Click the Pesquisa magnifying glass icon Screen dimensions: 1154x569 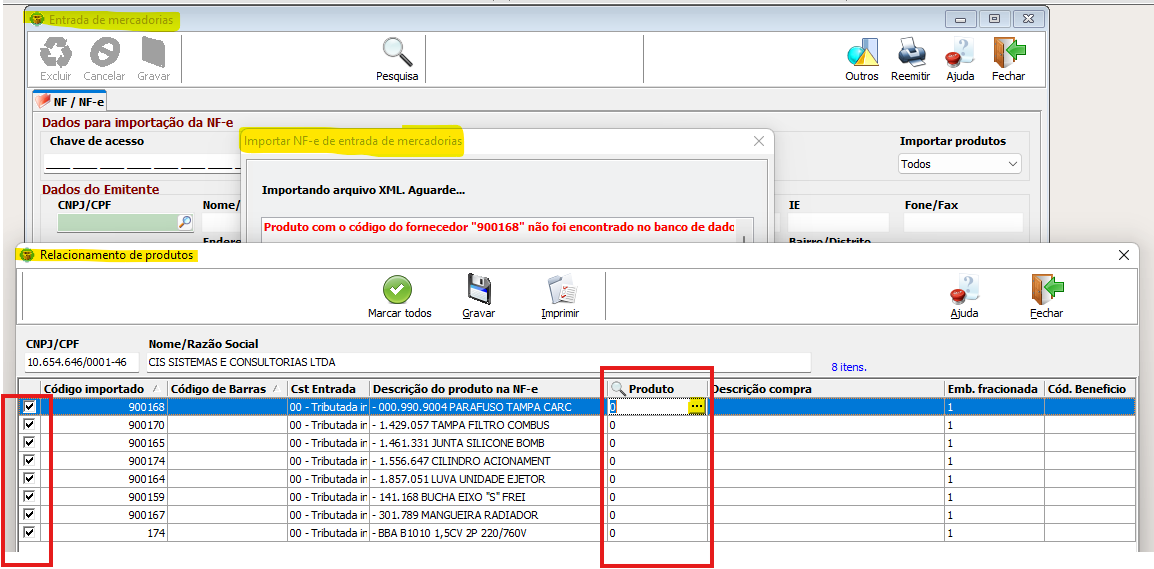tap(397, 52)
